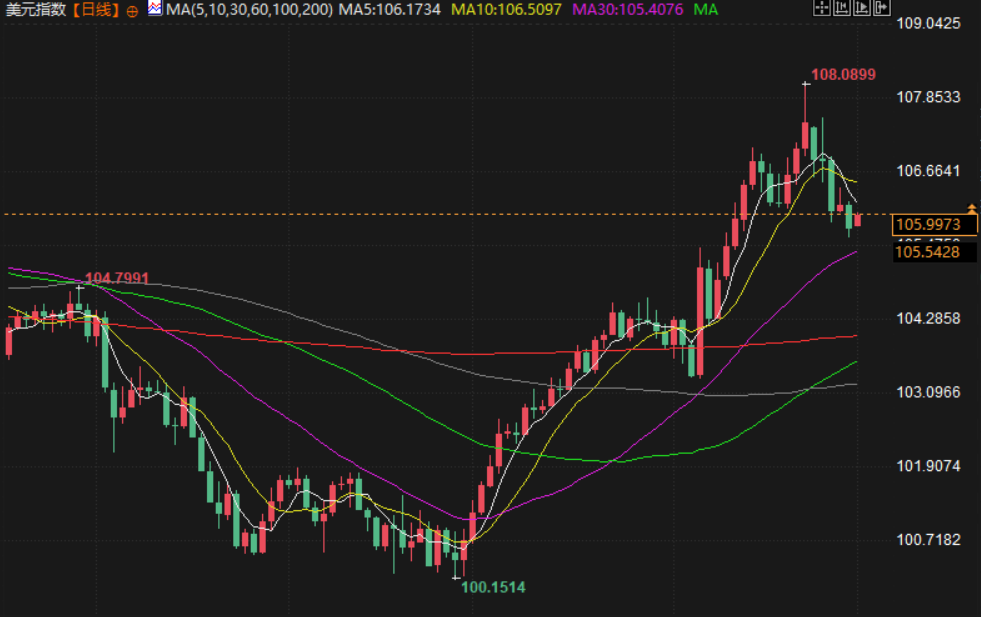Click the 105.5428 price label on axis
This screenshot has height=617, width=981.
click(x=928, y=252)
